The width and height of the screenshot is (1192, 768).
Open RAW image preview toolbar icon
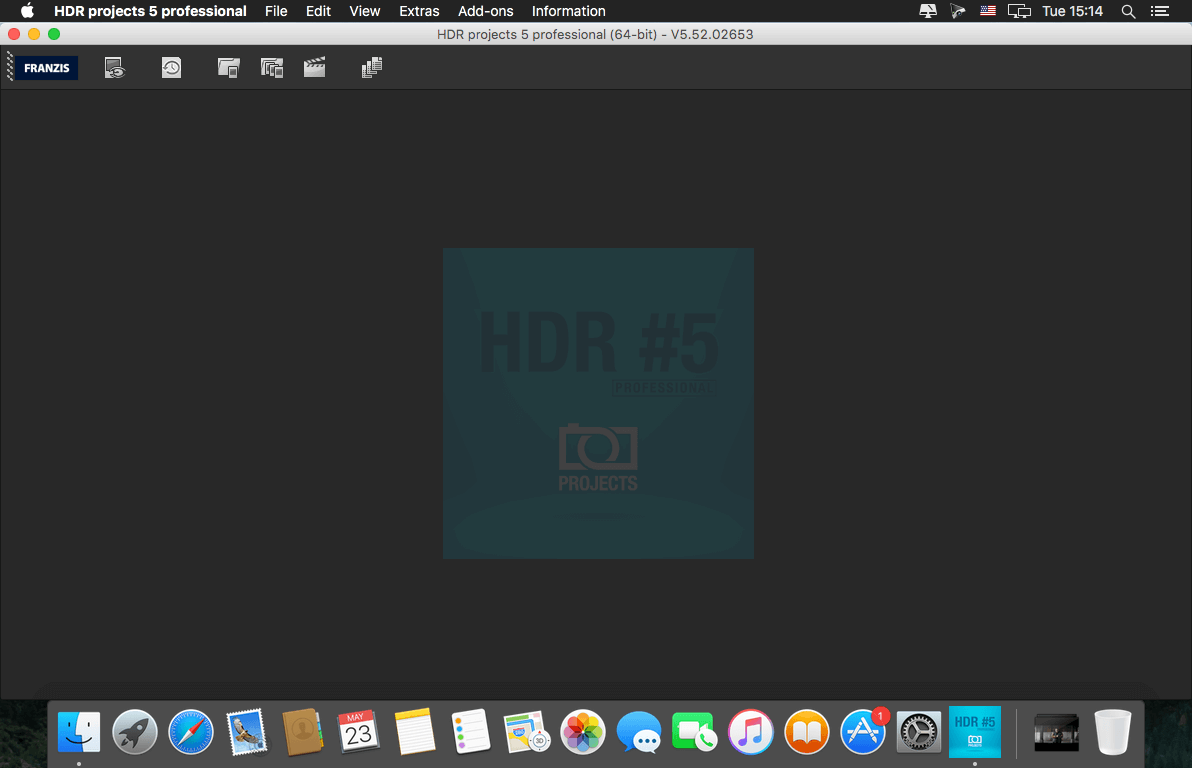coord(115,68)
